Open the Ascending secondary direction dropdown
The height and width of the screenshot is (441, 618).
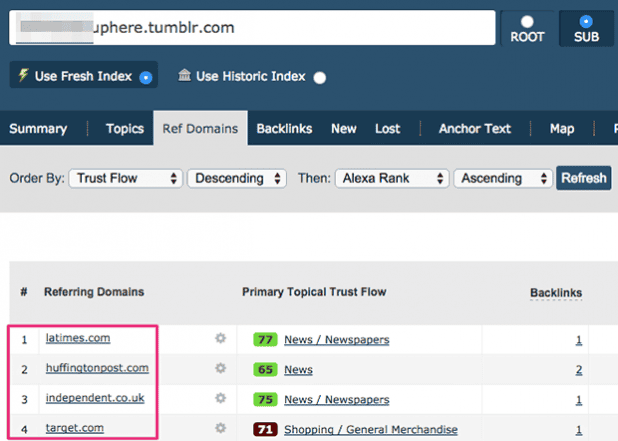503,179
